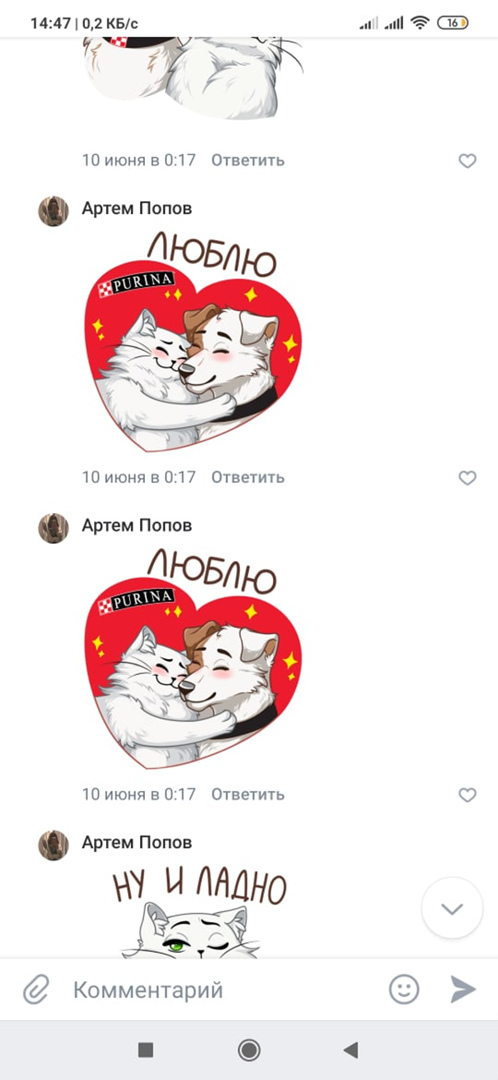The width and height of the screenshot is (498, 1080).
Task: Open the second ЛЮБЛЮ heart sticker
Action: point(192,659)
